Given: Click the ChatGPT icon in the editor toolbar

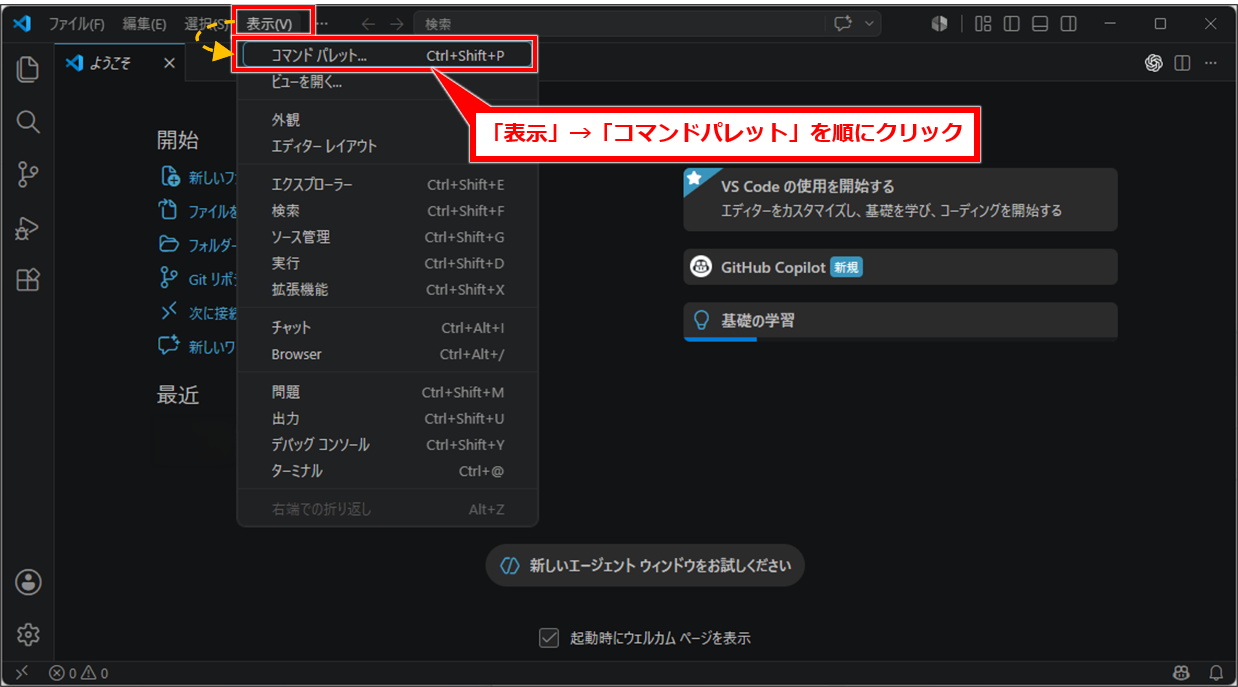Looking at the screenshot, I should (1153, 63).
